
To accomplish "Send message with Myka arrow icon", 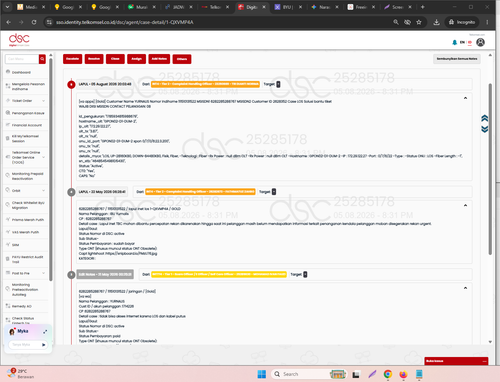I will point(43,345).
